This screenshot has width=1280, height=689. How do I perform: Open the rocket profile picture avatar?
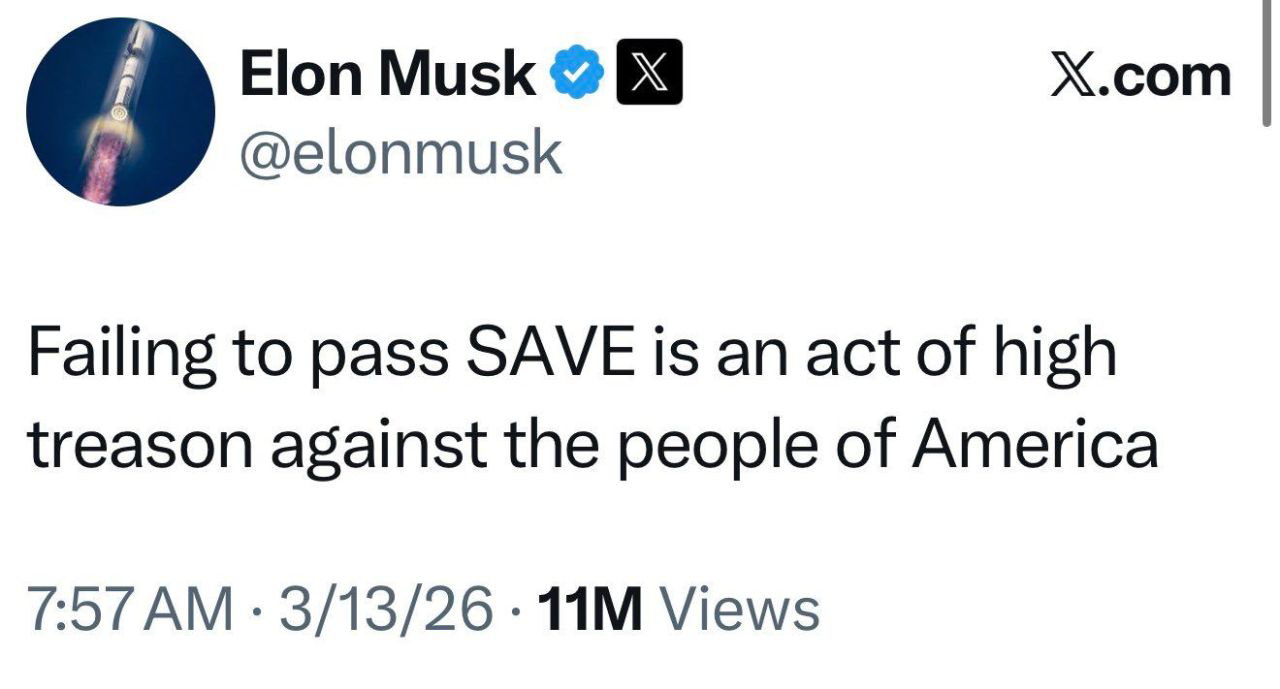(120, 112)
